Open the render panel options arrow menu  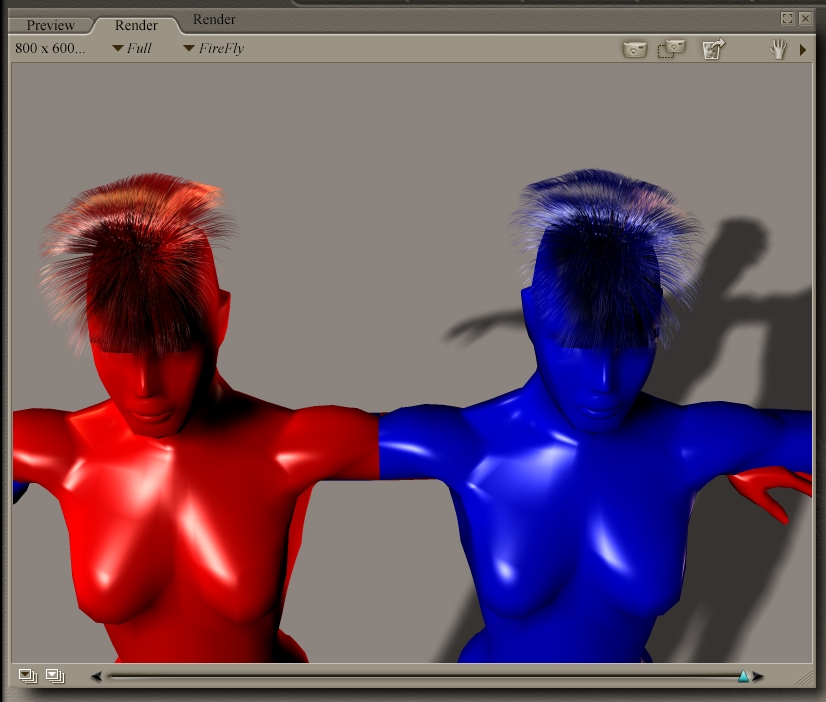(x=803, y=49)
